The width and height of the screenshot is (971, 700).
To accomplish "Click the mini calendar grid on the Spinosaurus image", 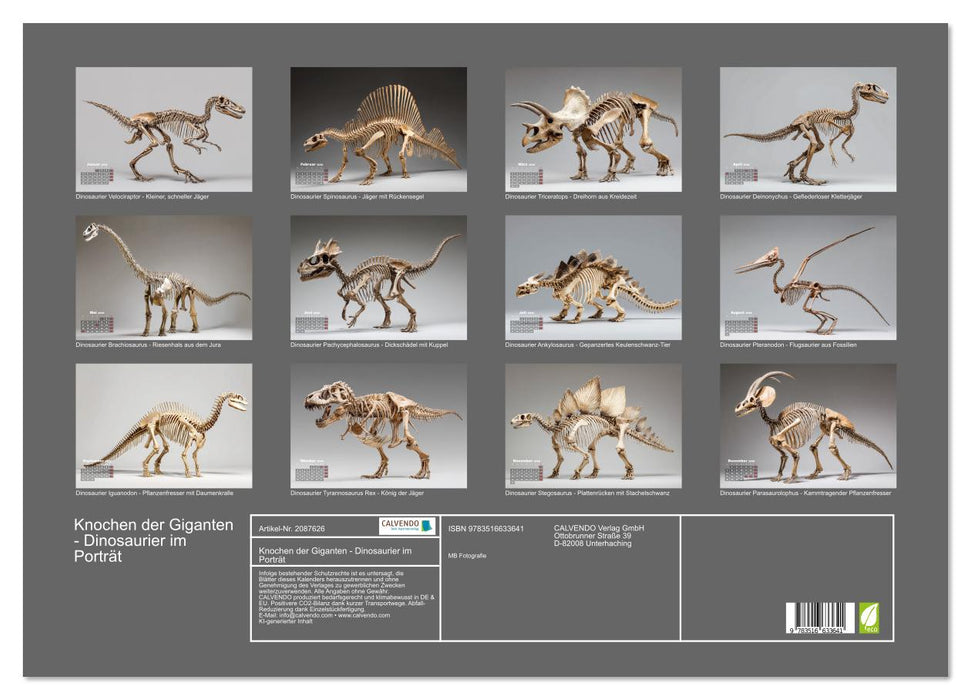I will [x=312, y=175].
